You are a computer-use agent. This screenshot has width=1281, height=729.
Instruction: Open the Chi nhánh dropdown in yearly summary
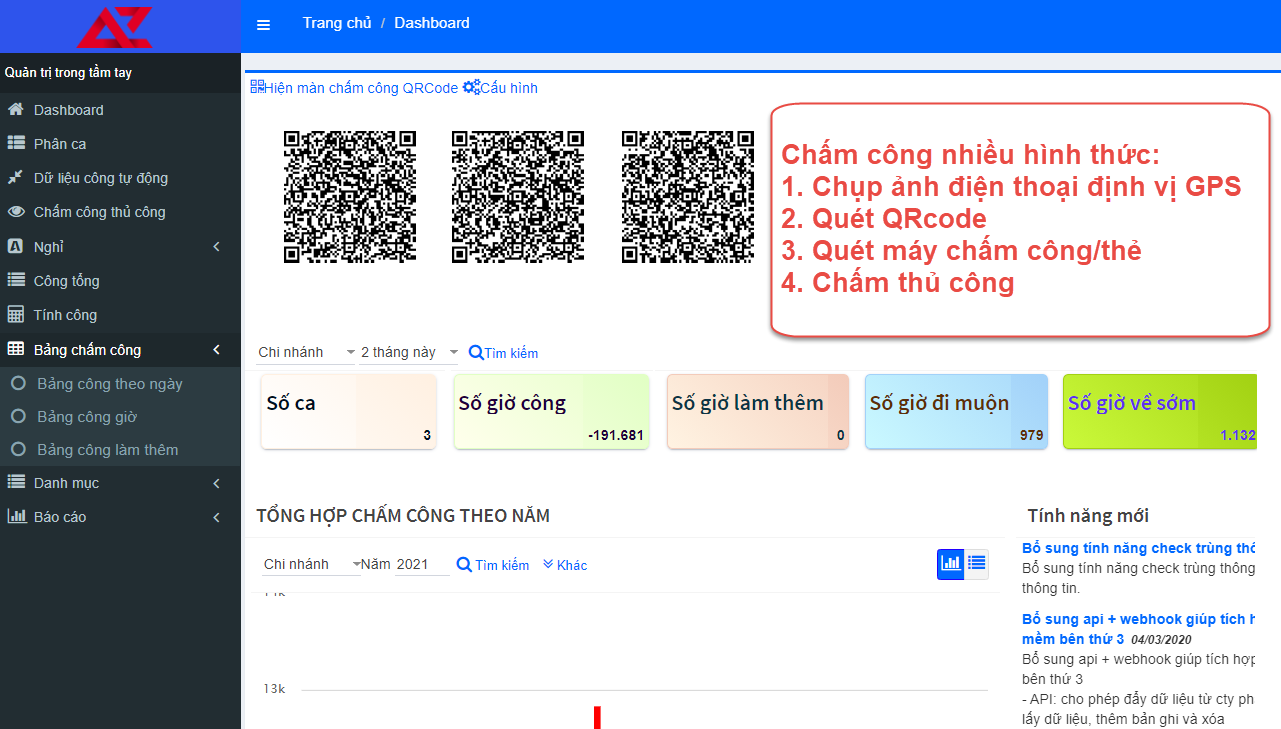311,564
